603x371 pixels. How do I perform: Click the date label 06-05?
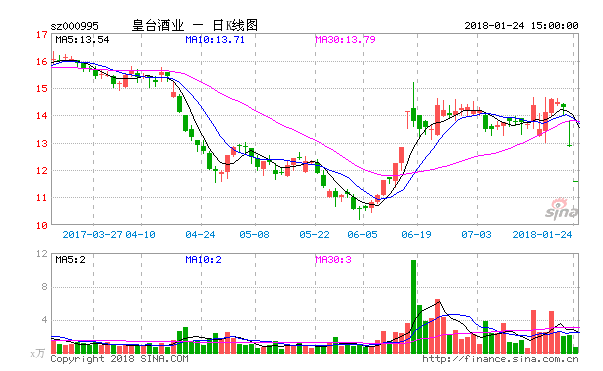pos(363,235)
